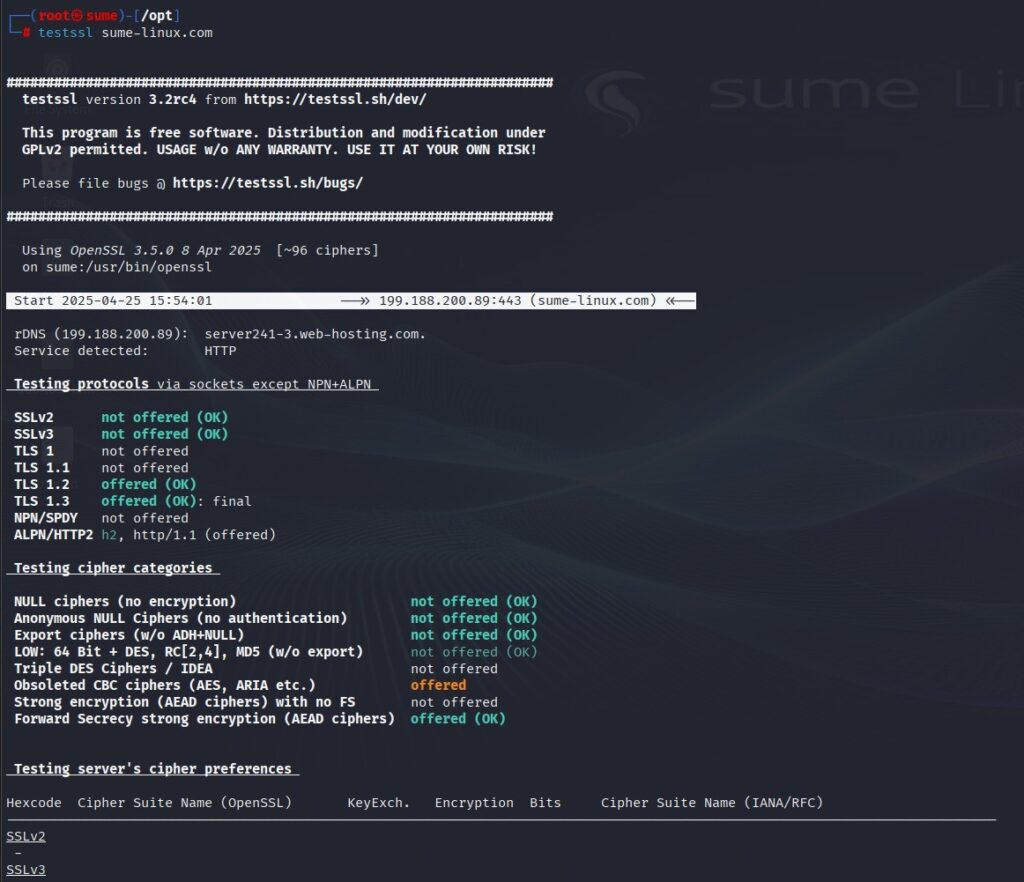1024x882 pixels.
Task: Click the https://testssl.sh/dev/ URL
Action: (335, 99)
